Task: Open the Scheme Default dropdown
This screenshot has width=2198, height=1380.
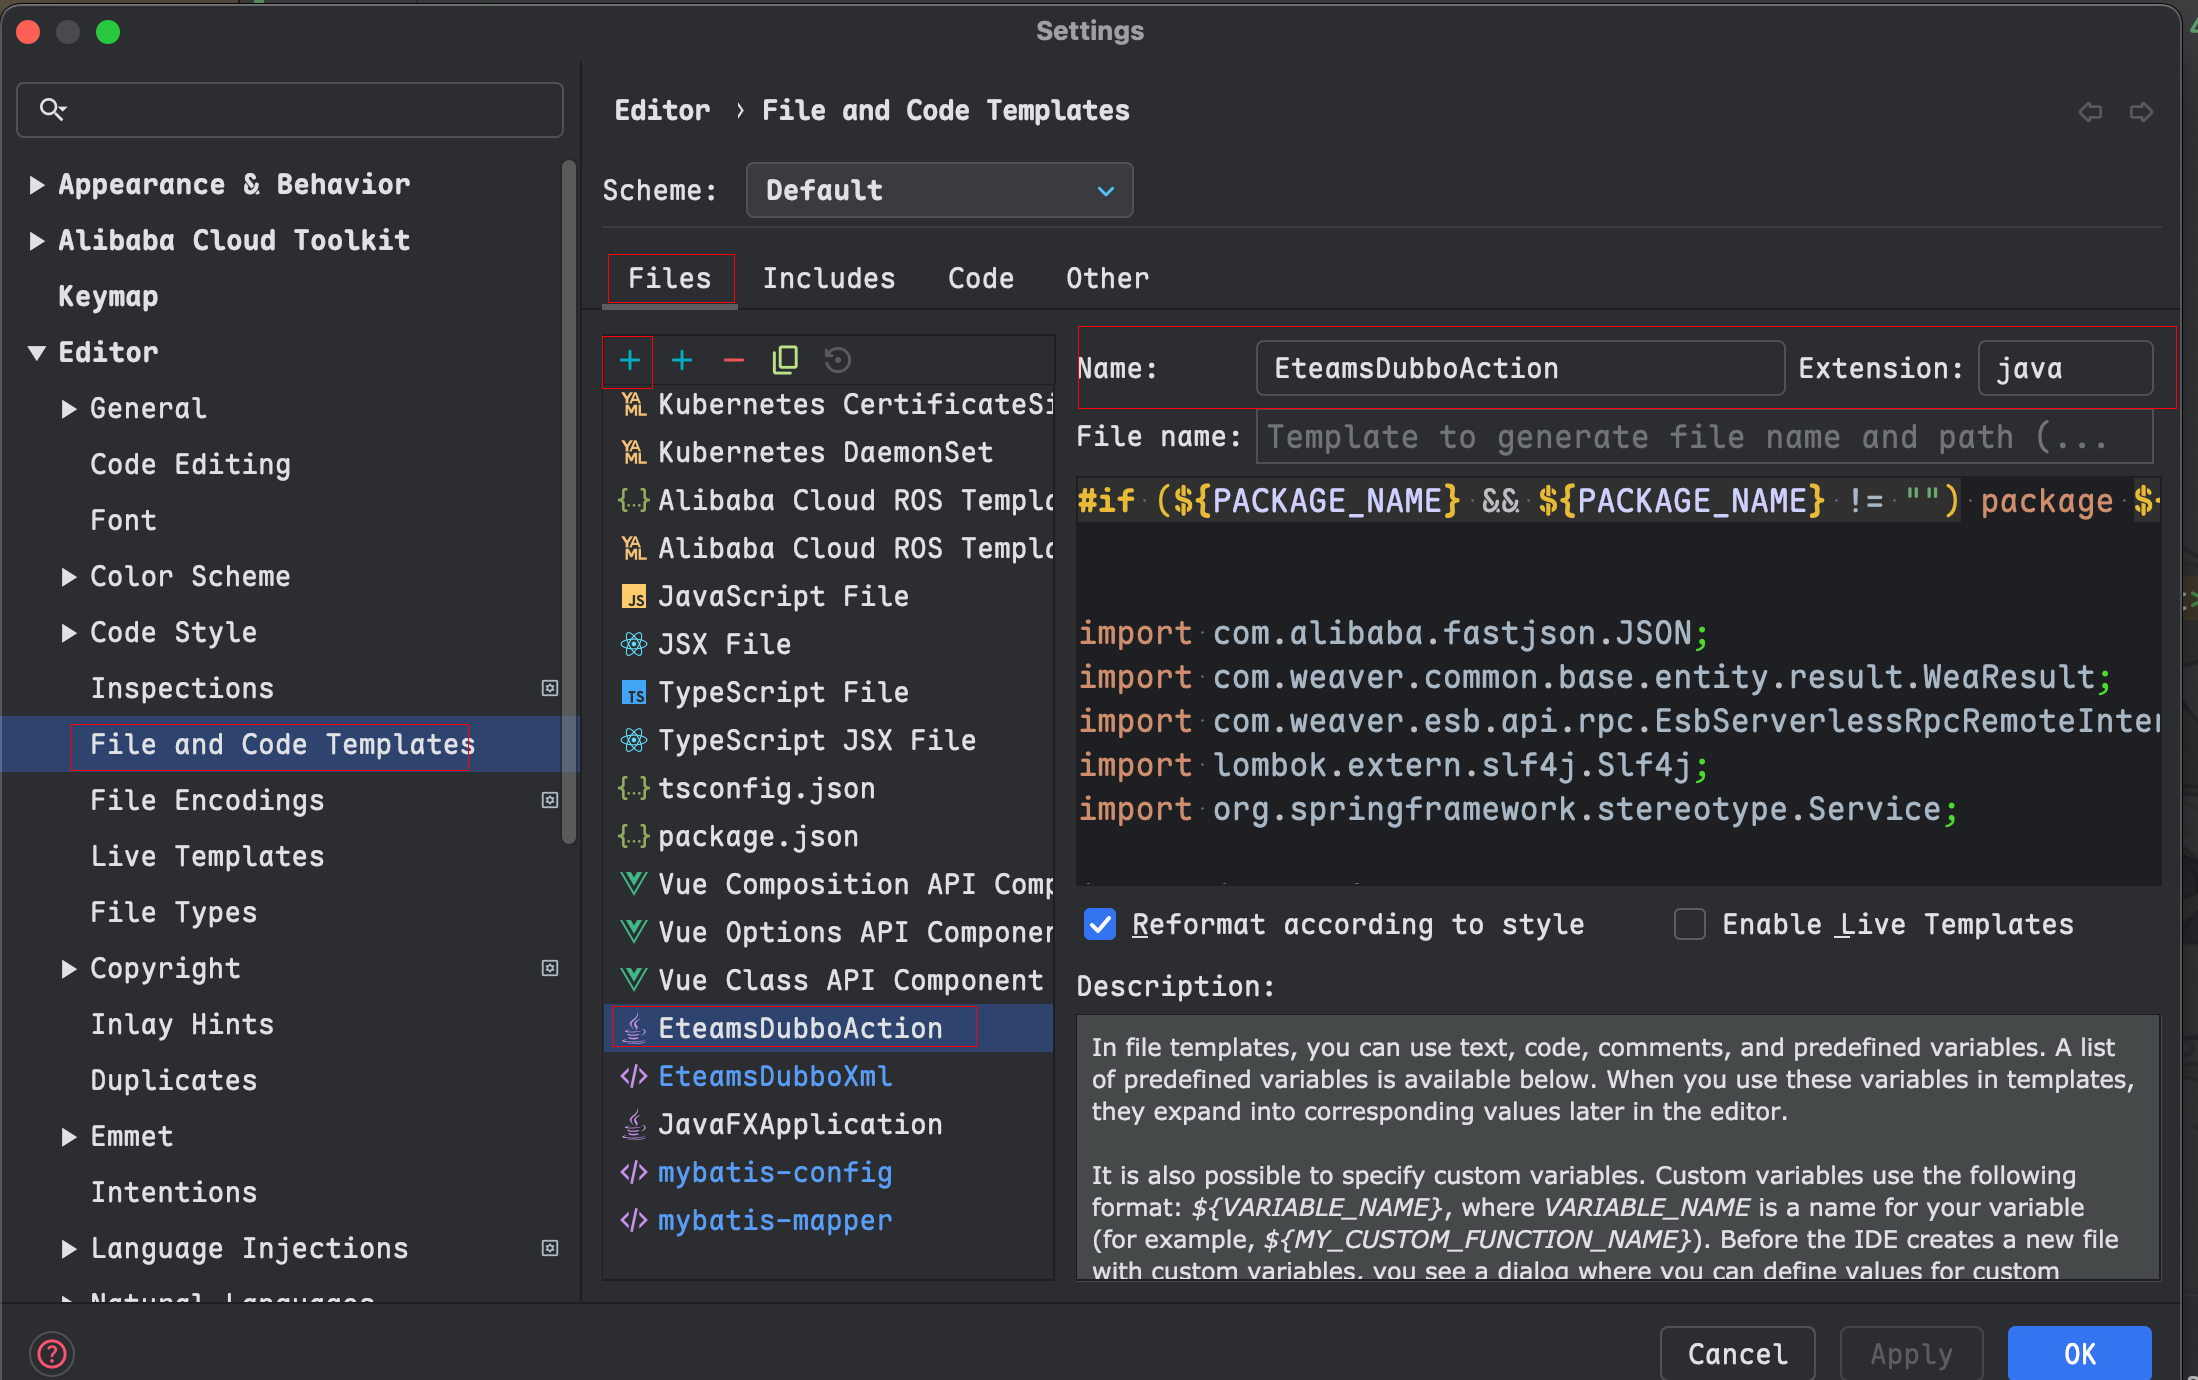Action: (939, 190)
